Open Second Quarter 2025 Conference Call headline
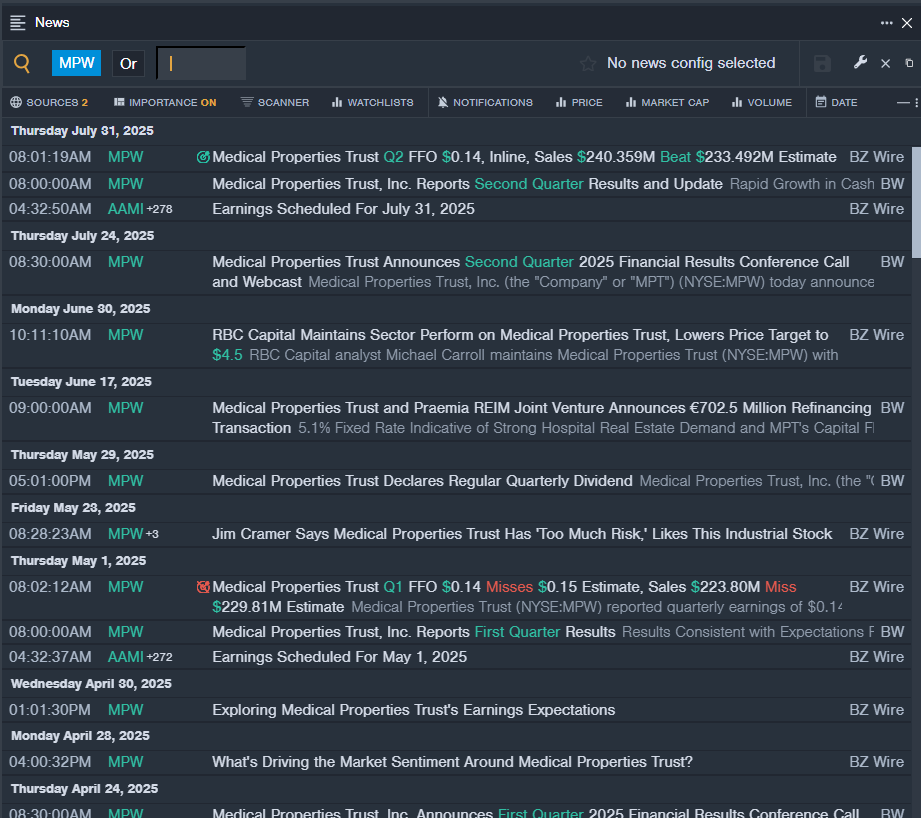The image size is (921, 818). (x=530, y=272)
